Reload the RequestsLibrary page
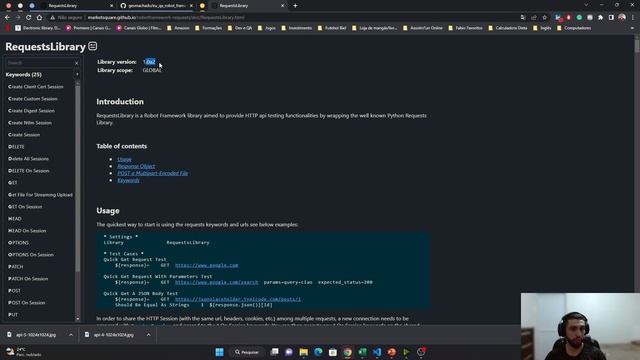640x360 pixels. [x=29, y=18]
